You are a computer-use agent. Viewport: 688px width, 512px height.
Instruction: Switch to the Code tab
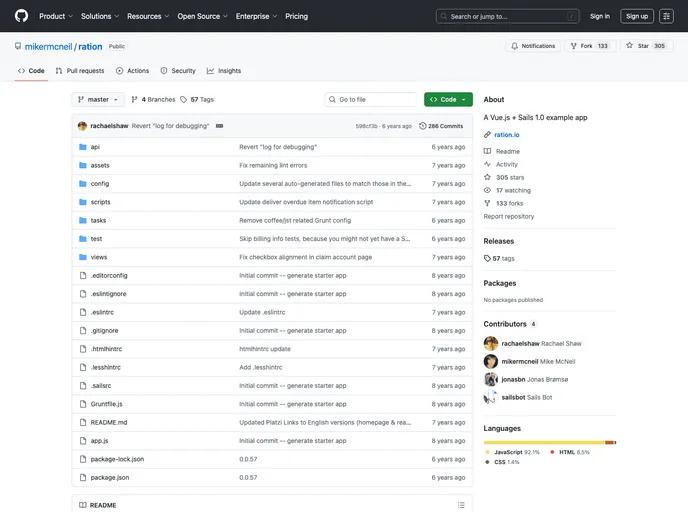(31, 71)
